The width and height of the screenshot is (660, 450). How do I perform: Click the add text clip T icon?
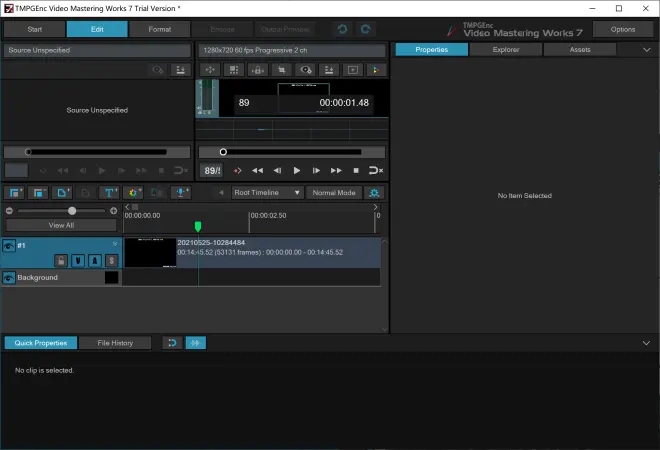tap(110, 193)
